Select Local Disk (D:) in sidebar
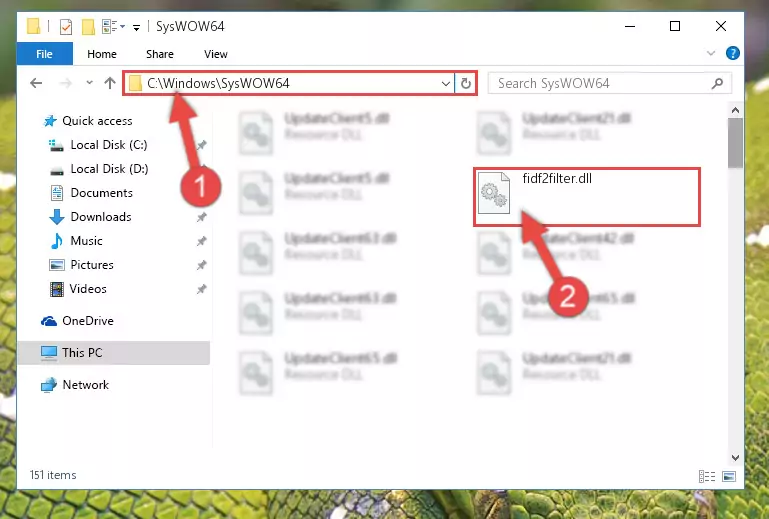 coord(109,169)
